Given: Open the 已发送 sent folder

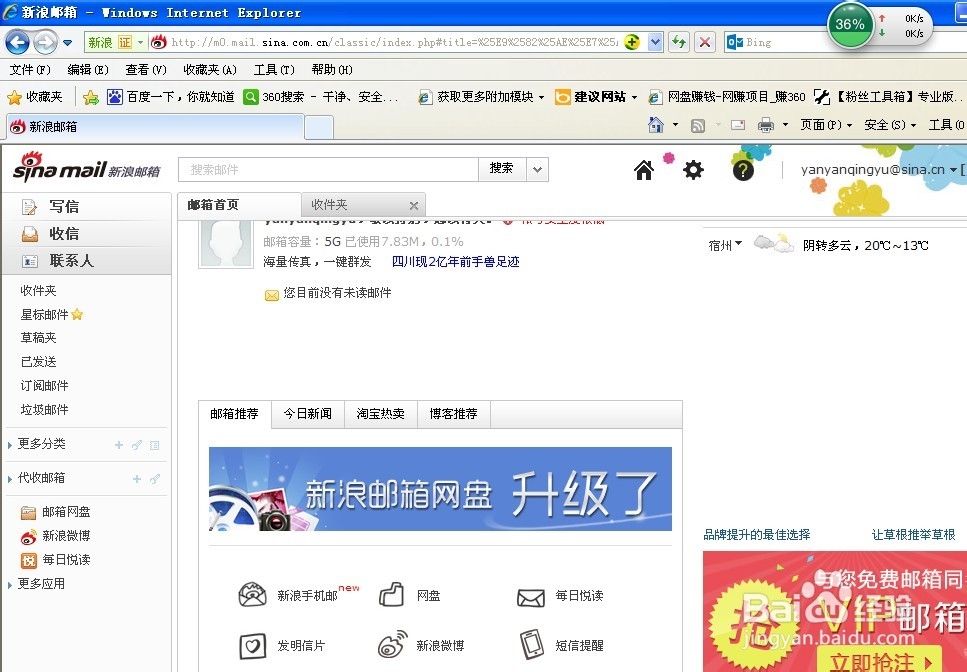Looking at the screenshot, I should coord(38,362).
